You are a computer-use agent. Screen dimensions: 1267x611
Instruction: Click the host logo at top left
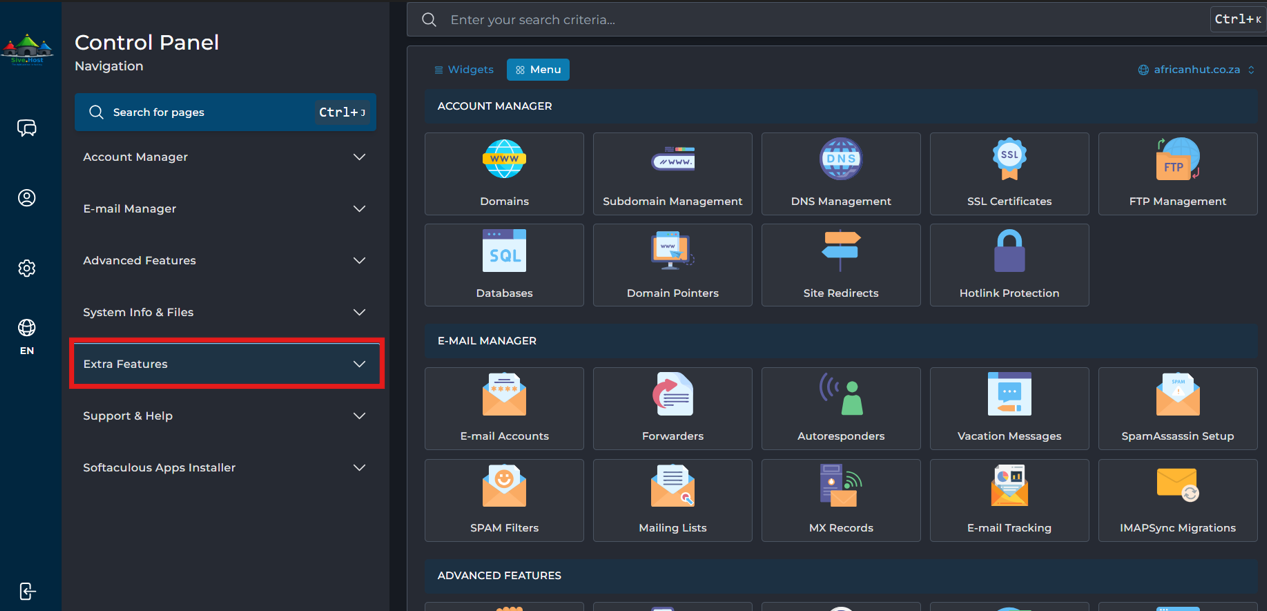click(28, 50)
